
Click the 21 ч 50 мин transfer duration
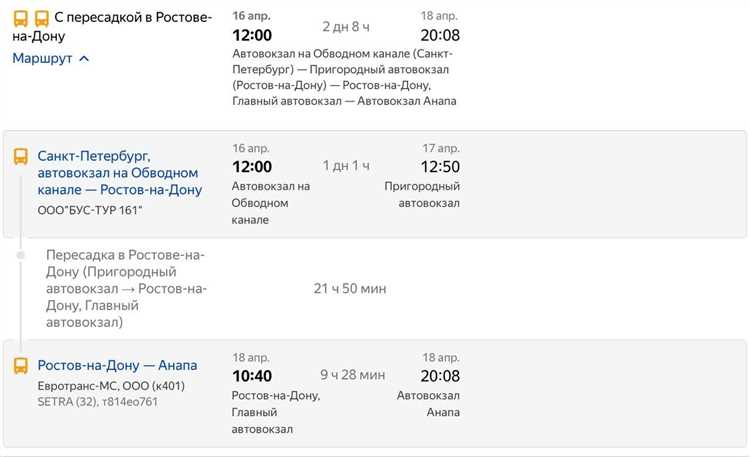pos(350,289)
